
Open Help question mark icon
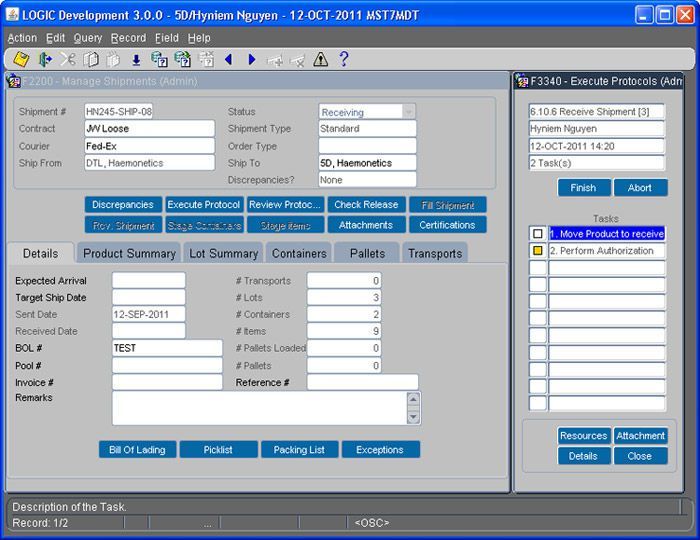pyautogui.click(x=344, y=60)
